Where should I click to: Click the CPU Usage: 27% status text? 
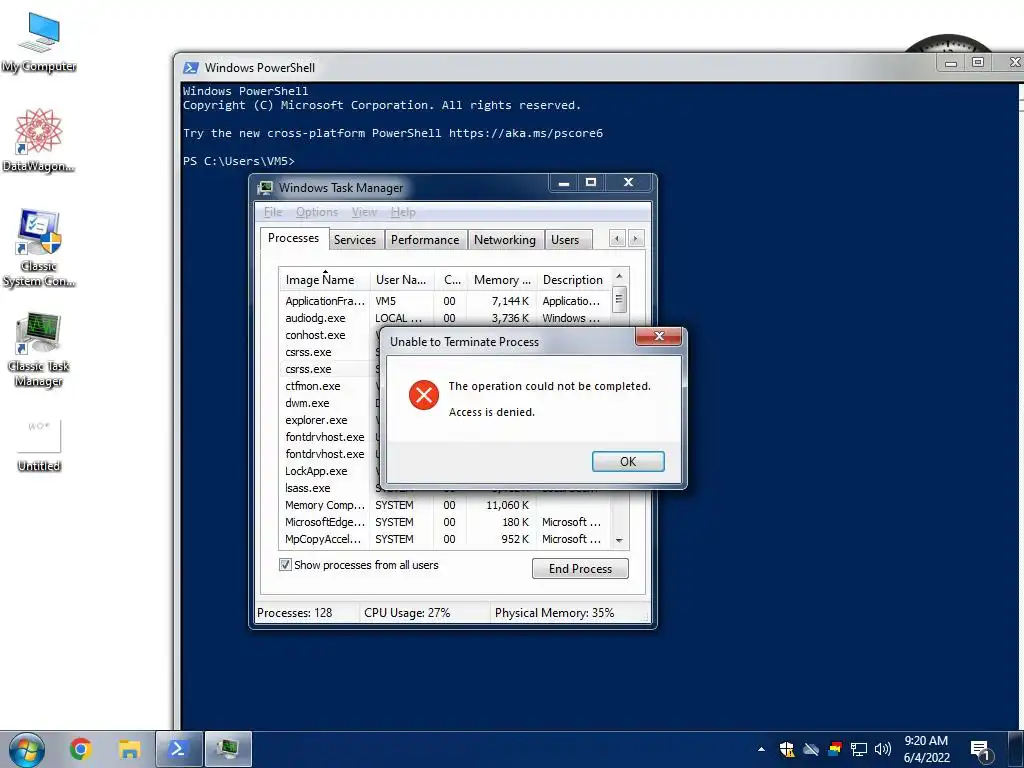(x=407, y=613)
